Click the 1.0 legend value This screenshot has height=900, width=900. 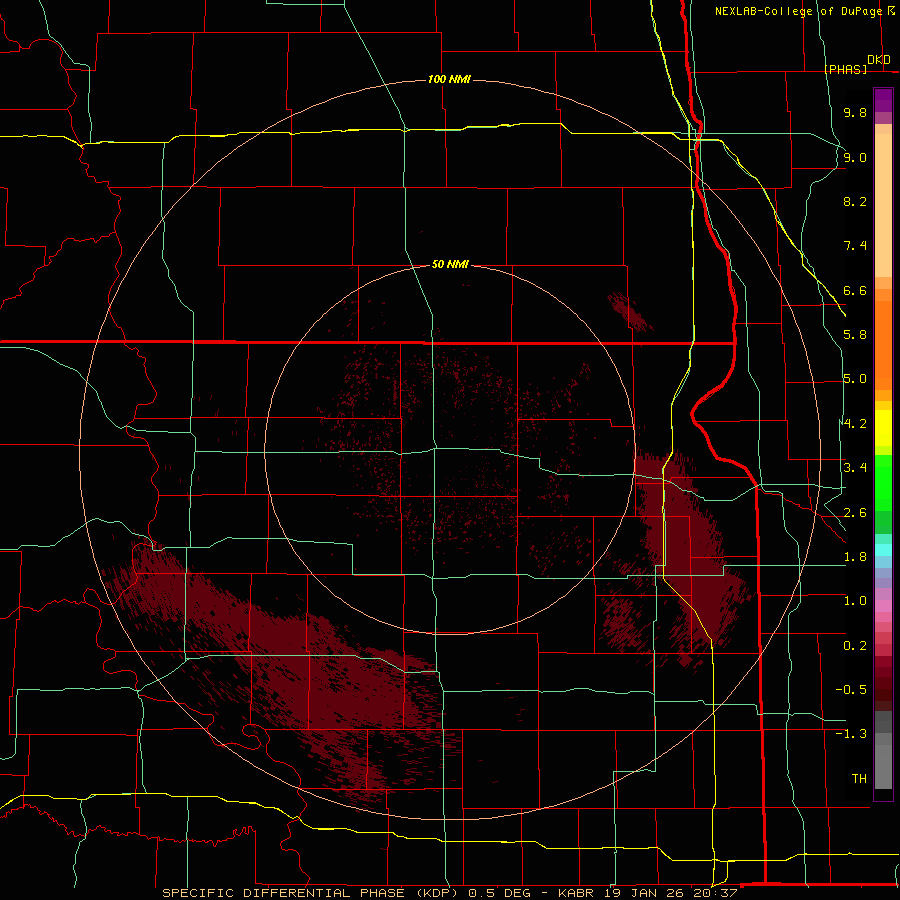click(855, 601)
